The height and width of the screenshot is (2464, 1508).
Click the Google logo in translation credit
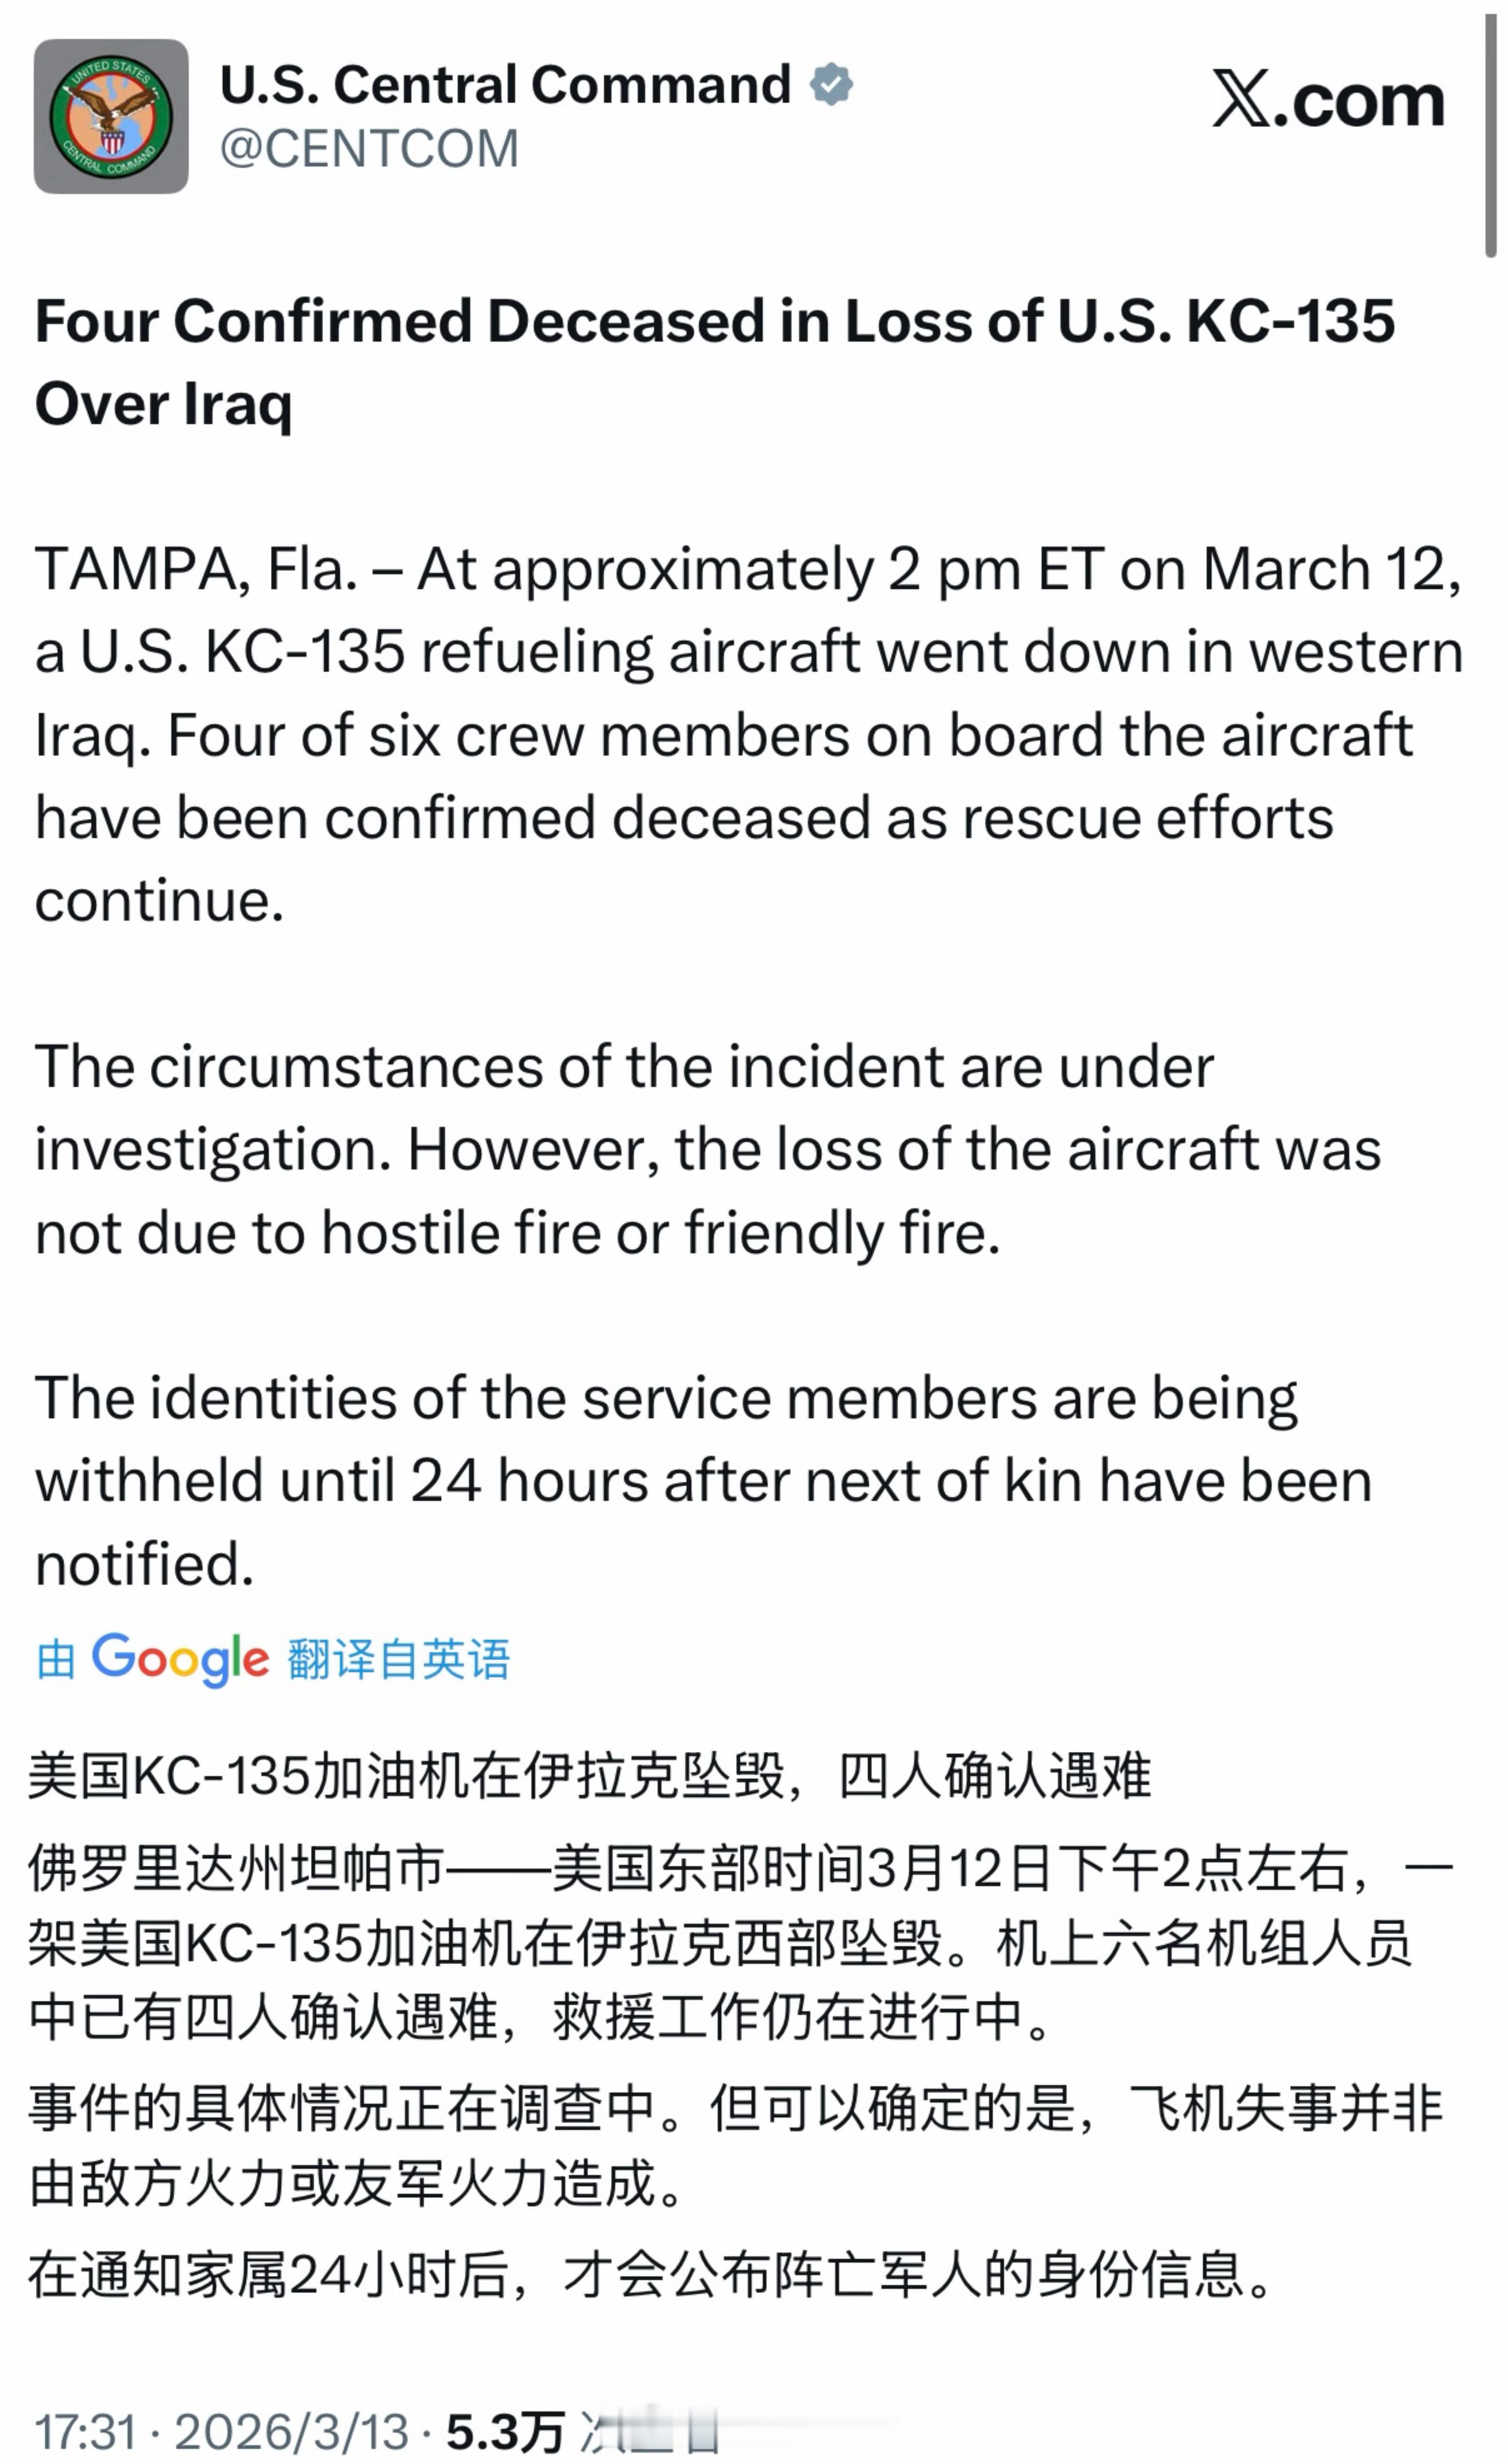[x=180, y=1659]
